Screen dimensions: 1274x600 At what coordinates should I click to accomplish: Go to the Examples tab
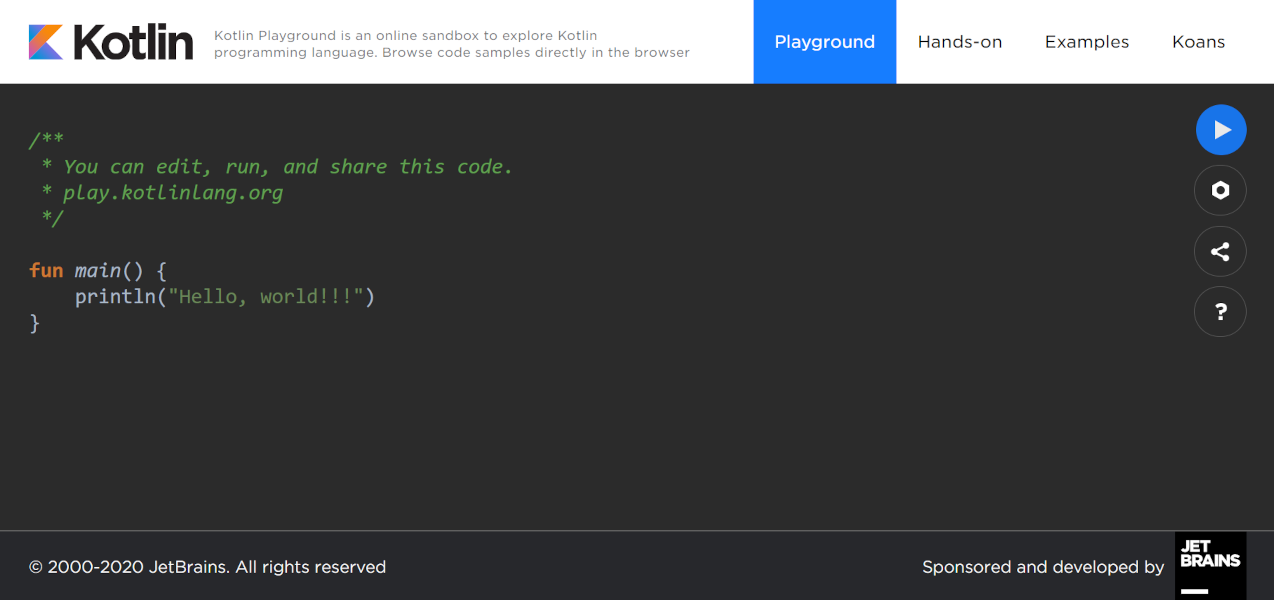pos(1087,42)
